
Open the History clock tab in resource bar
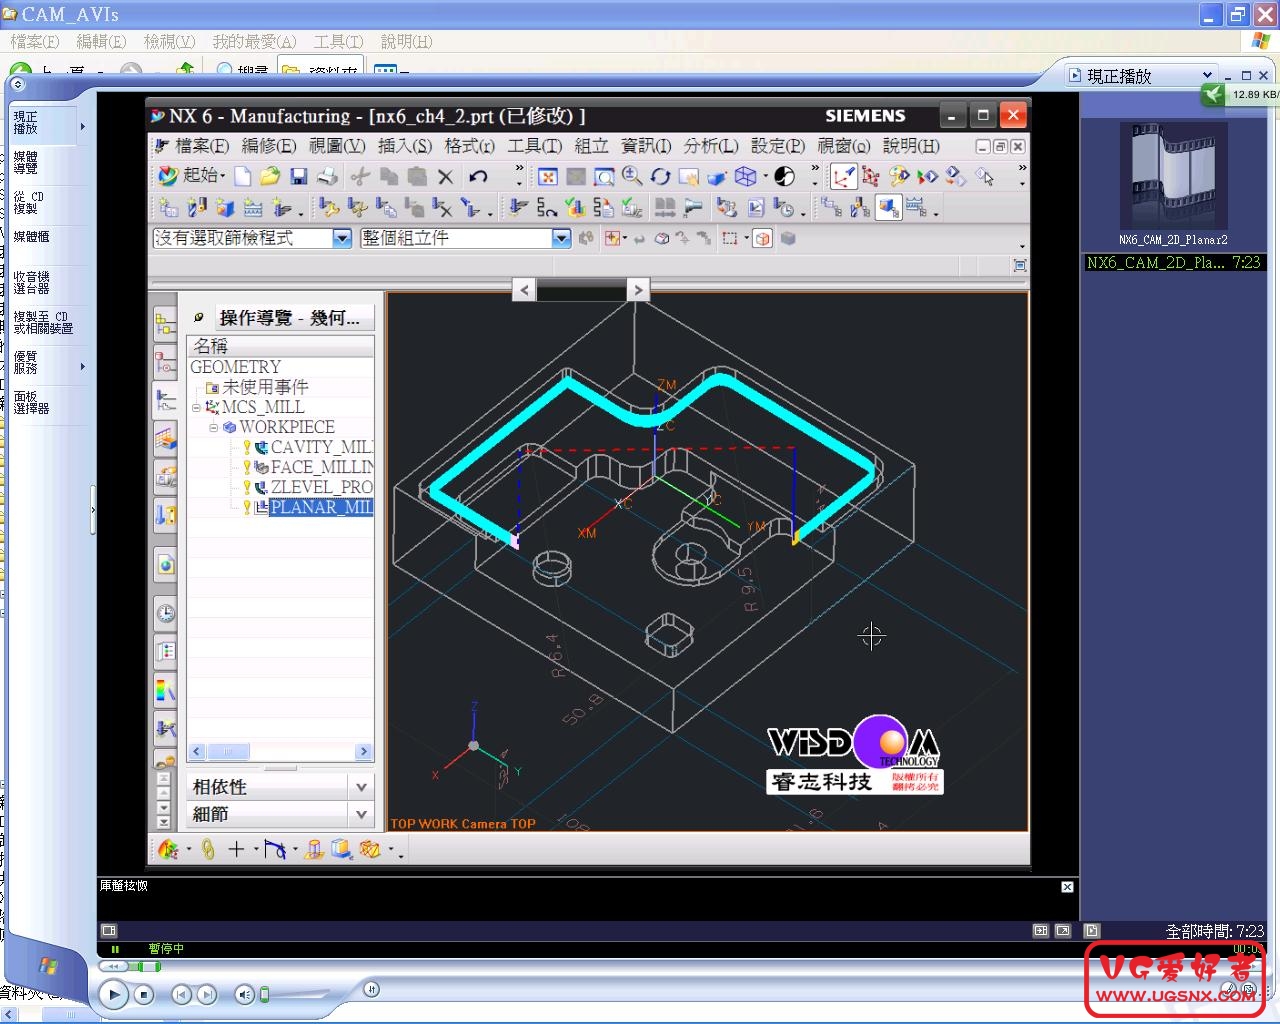pos(166,613)
